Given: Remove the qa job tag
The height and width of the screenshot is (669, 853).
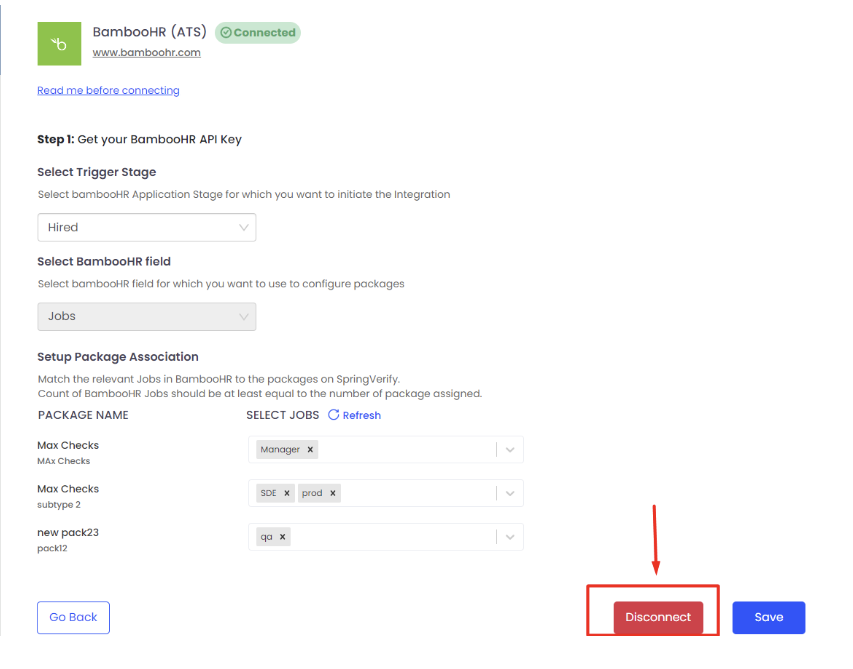Looking at the screenshot, I should 283,537.
